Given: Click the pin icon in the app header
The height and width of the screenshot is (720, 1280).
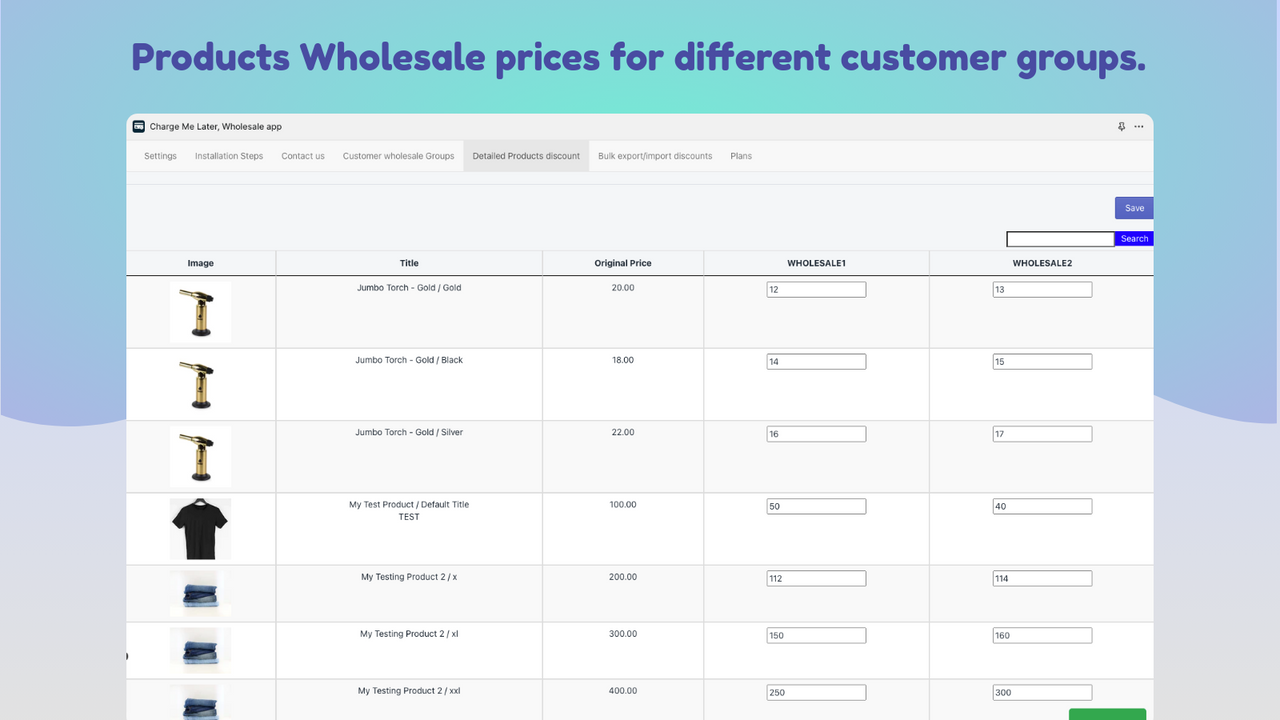Looking at the screenshot, I should coord(1121,126).
